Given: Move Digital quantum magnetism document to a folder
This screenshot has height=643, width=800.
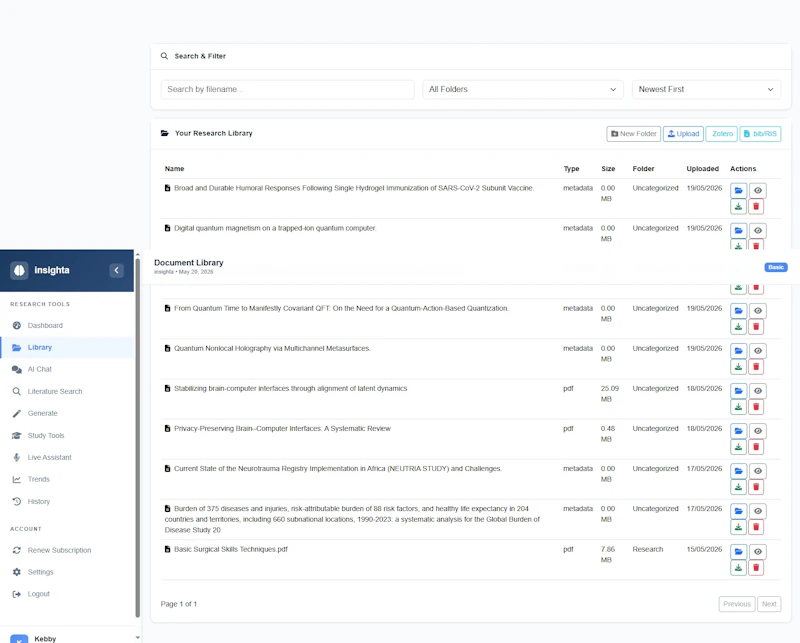Looking at the screenshot, I should pos(738,231).
